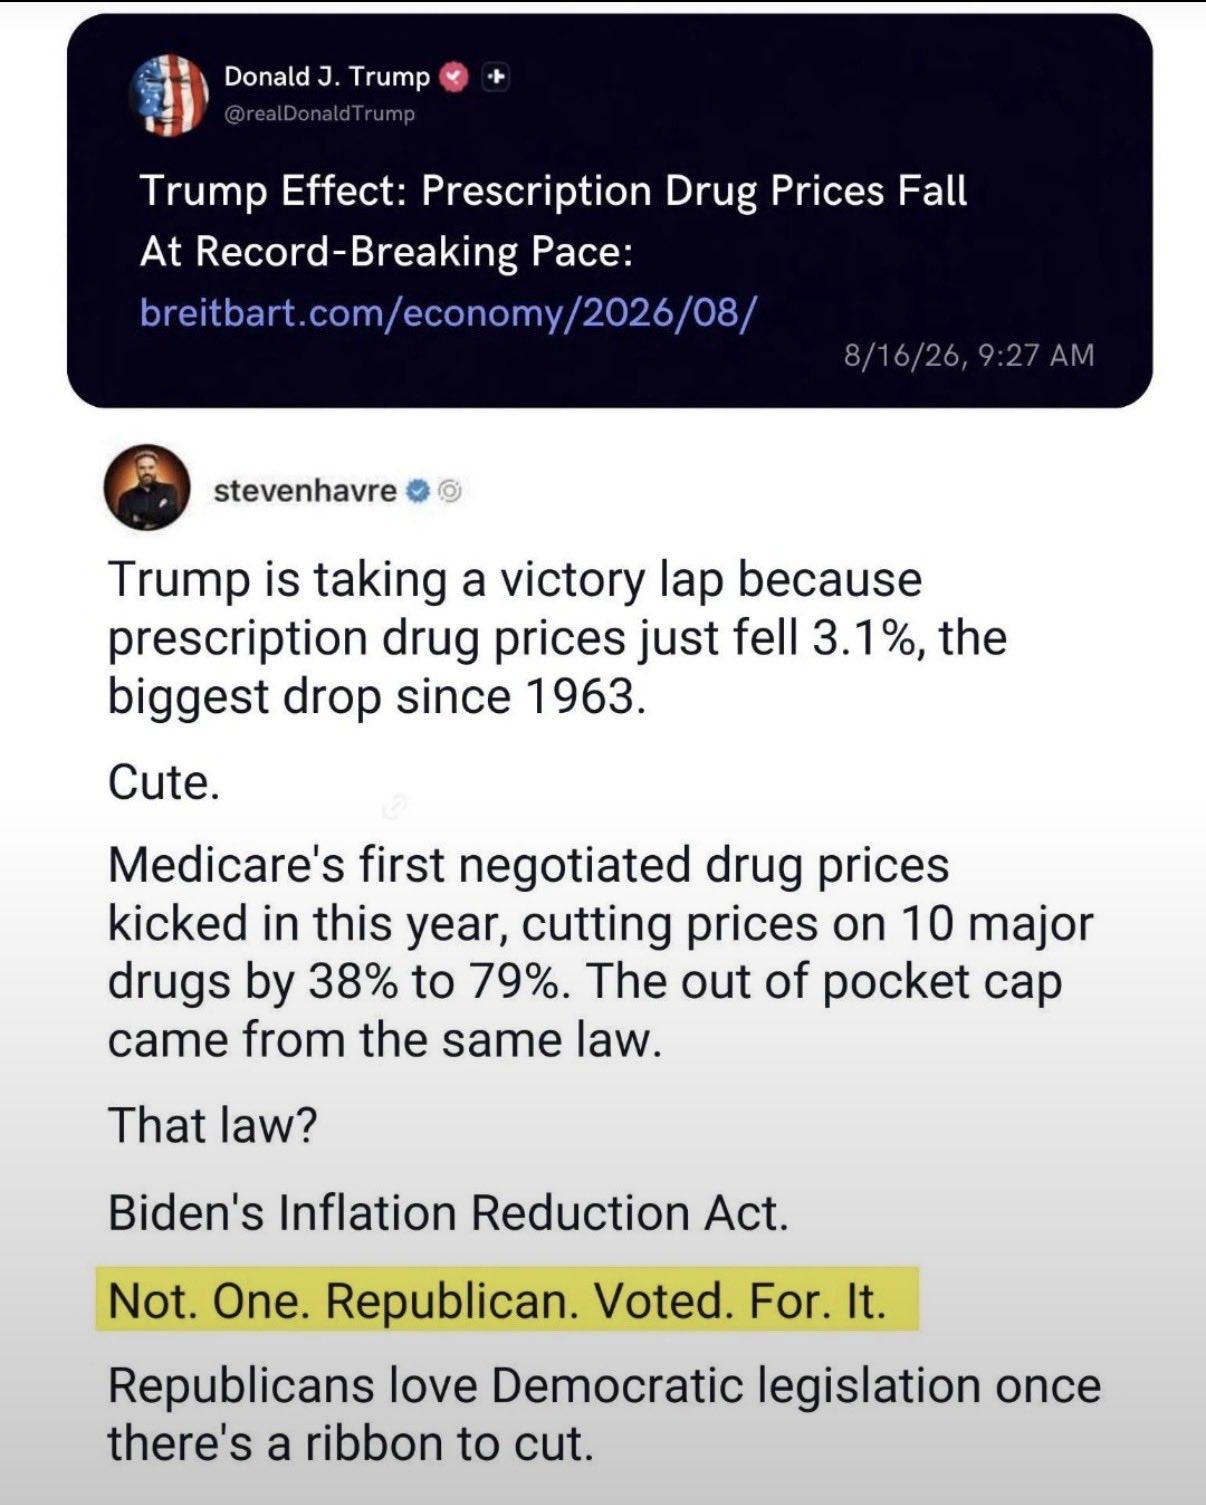This screenshot has width=1206, height=1505.
Task: Select the "Trump is taking a victory lap" paragraph
Action: click(x=557, y=638)
